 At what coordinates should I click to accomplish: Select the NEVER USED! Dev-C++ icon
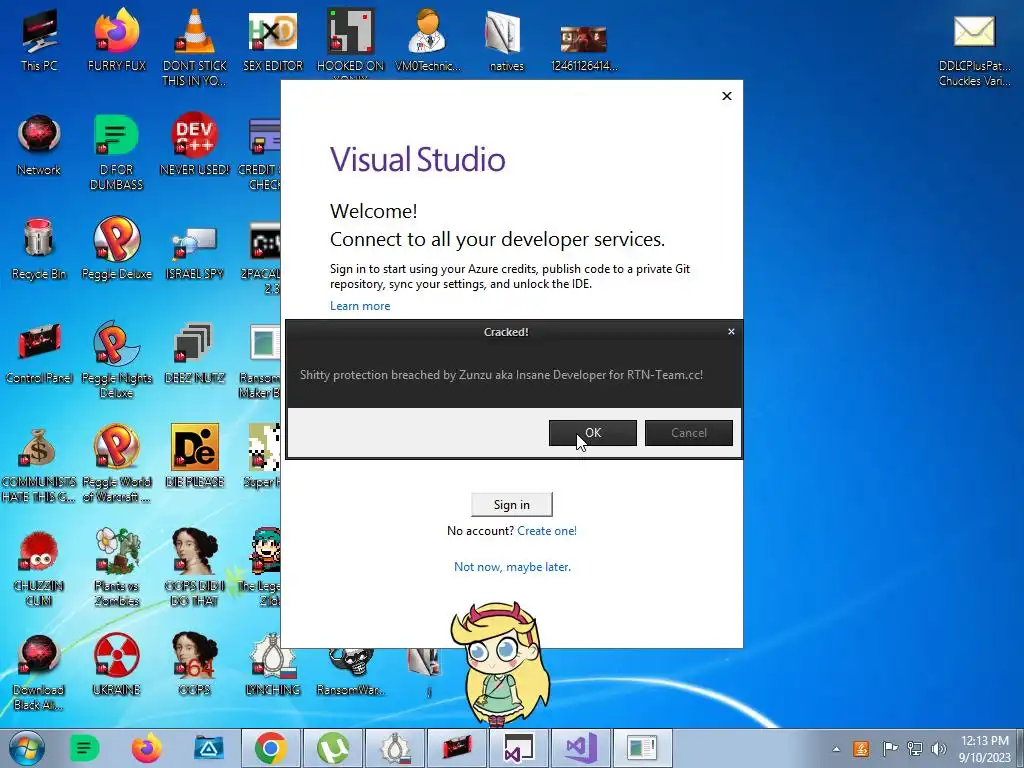point(195,145)
